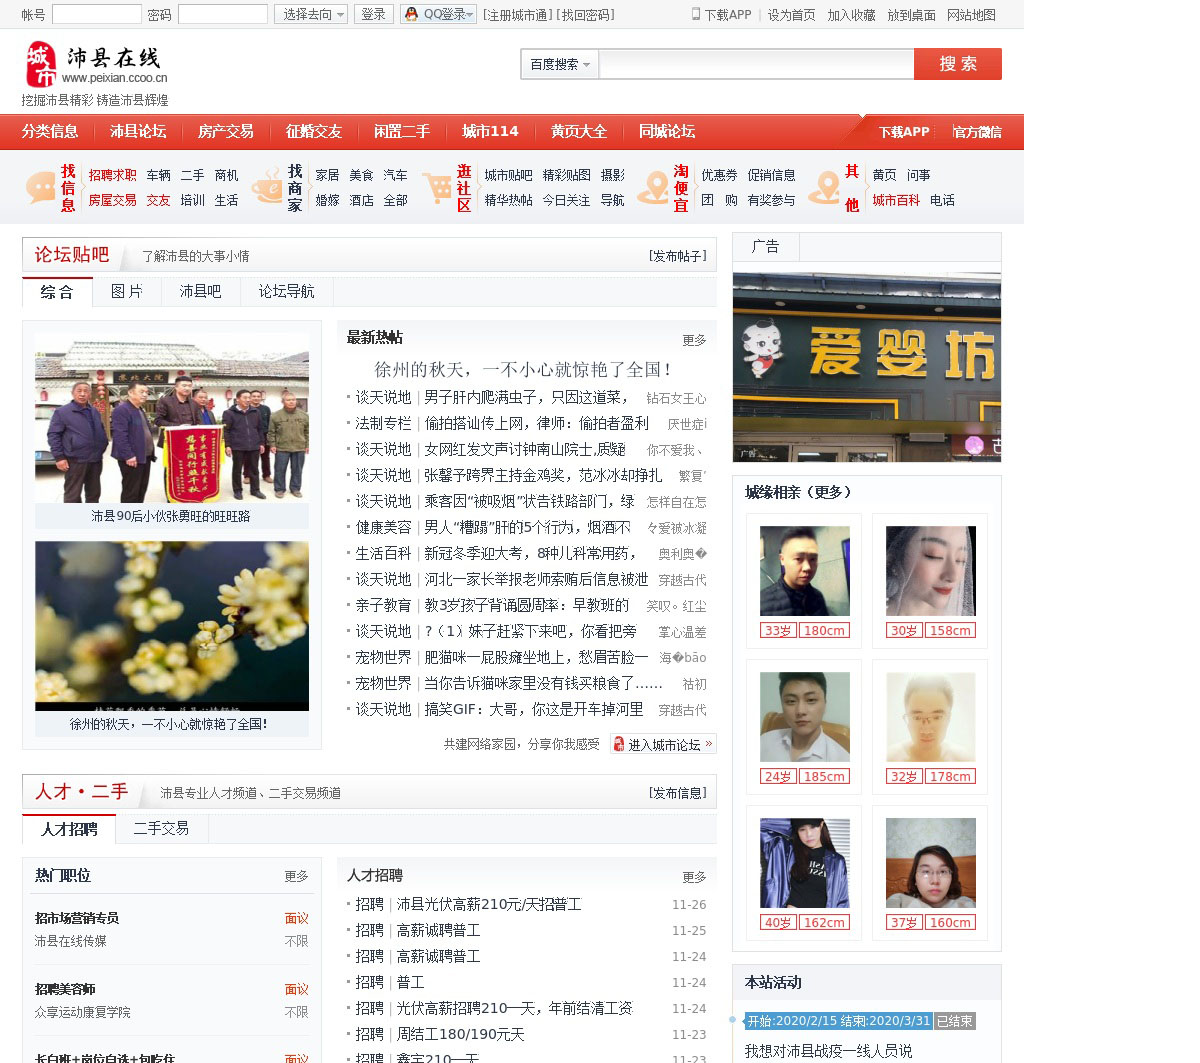This screenshot has width=1200, height=1063.
Task: Open the 沛县90后小伙张勇旺 photo thumbnail
Action: [172, 418]
